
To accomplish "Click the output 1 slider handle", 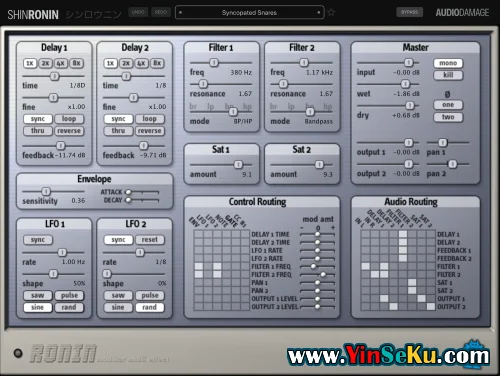I will tap(409, 143).
